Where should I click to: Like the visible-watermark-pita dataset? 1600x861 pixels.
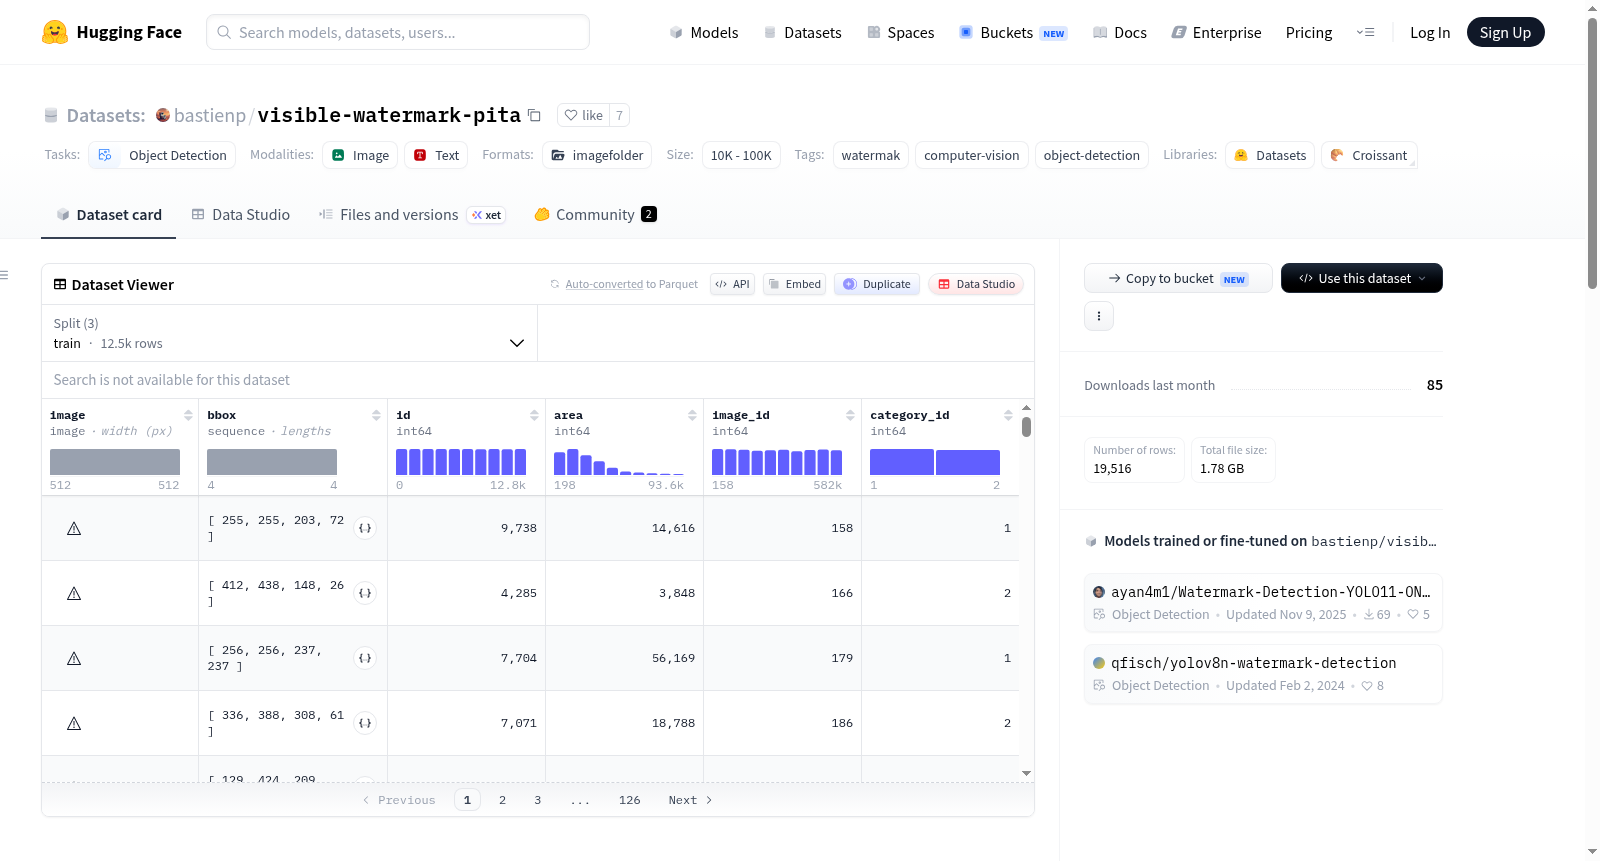pyautogui.click(x=584, y=115)
